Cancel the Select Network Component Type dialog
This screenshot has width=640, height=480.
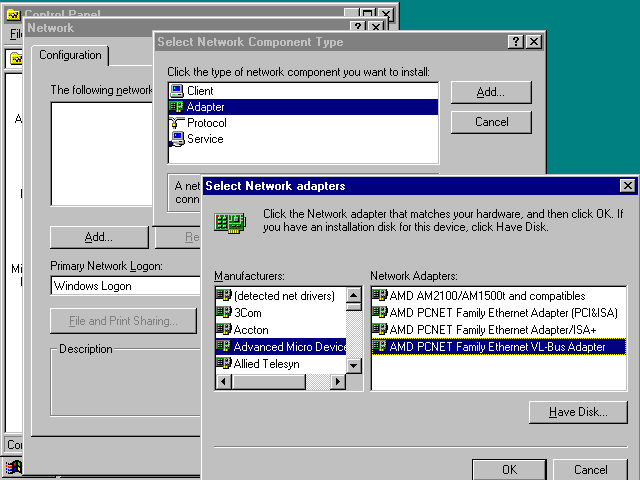[x=491, y=122]
